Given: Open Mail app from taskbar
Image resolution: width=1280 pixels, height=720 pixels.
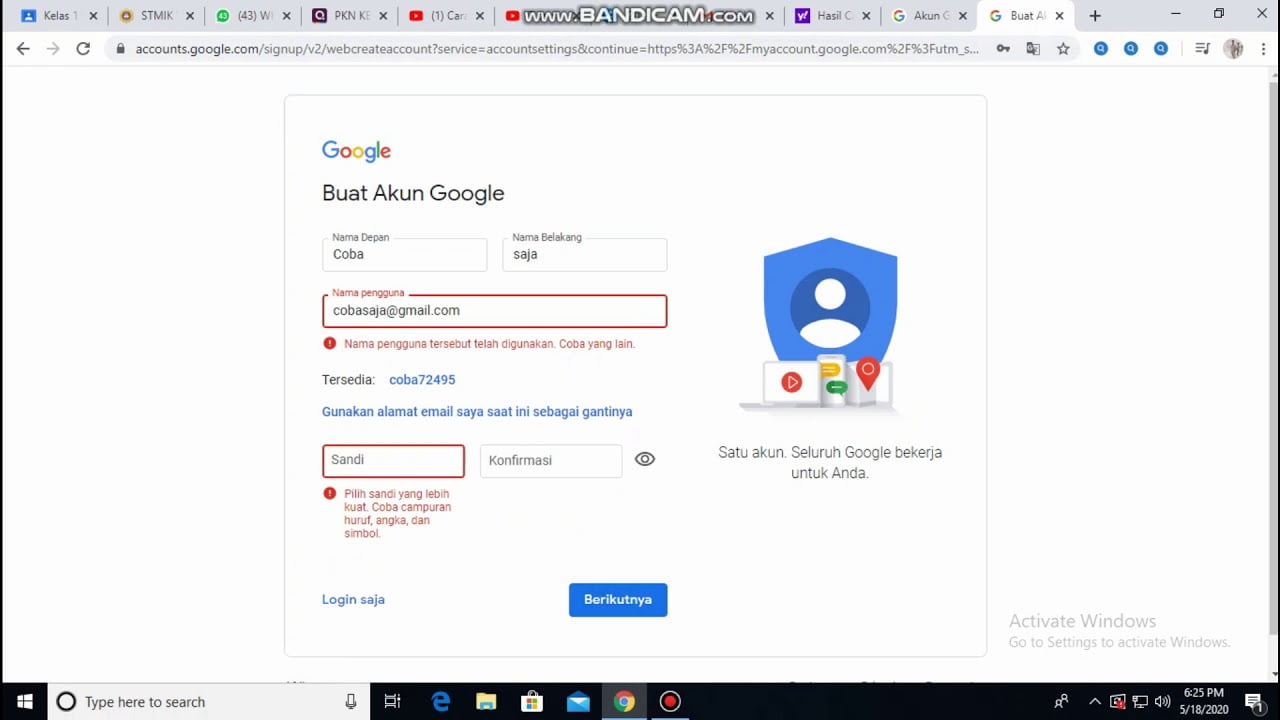Looking at the screenshot, I should 578,702.
